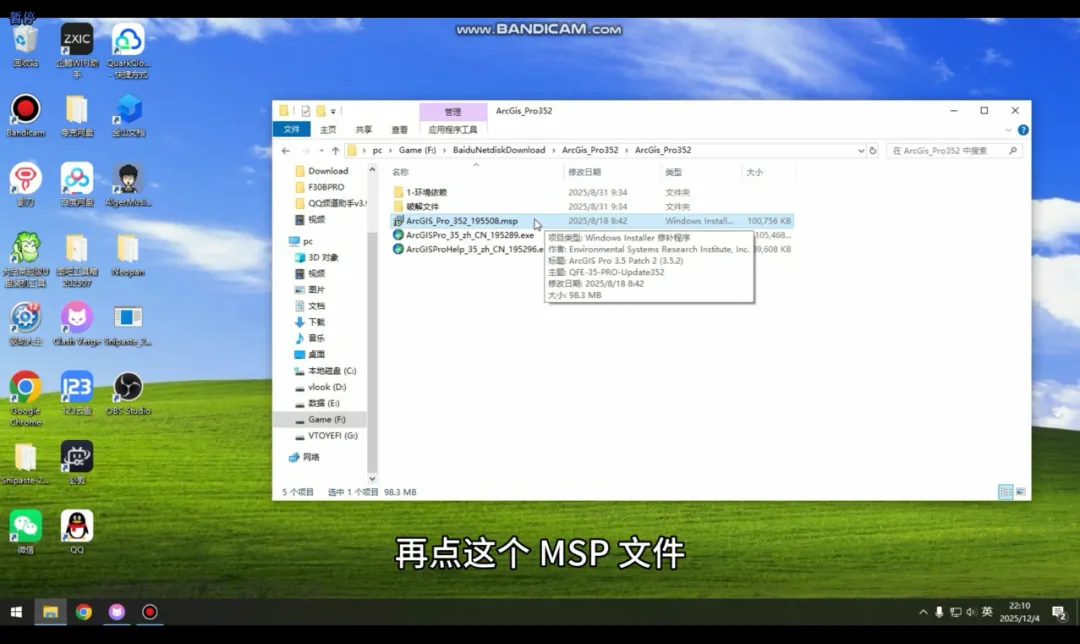
Task: Click Chrome in the taskbar
Action: click(83, 612)
